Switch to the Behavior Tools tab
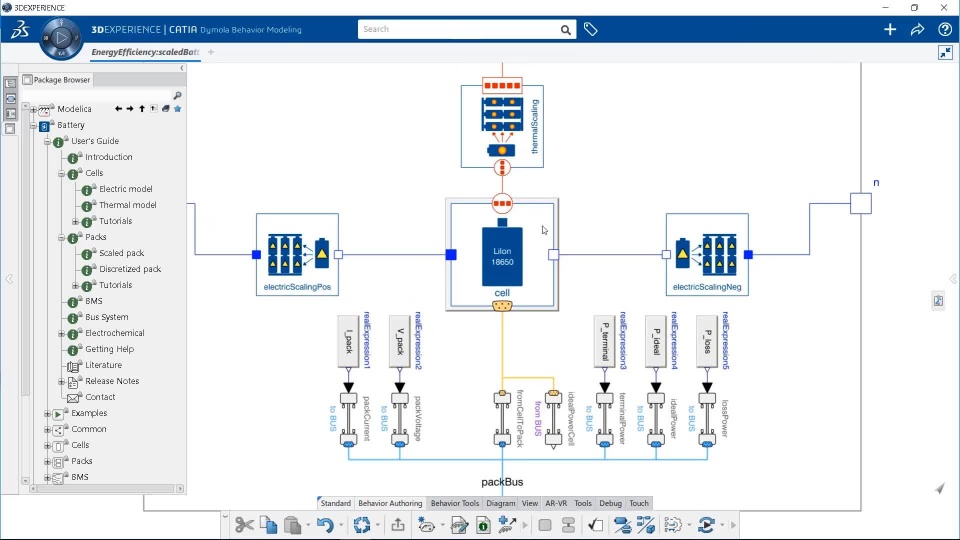 455,503
